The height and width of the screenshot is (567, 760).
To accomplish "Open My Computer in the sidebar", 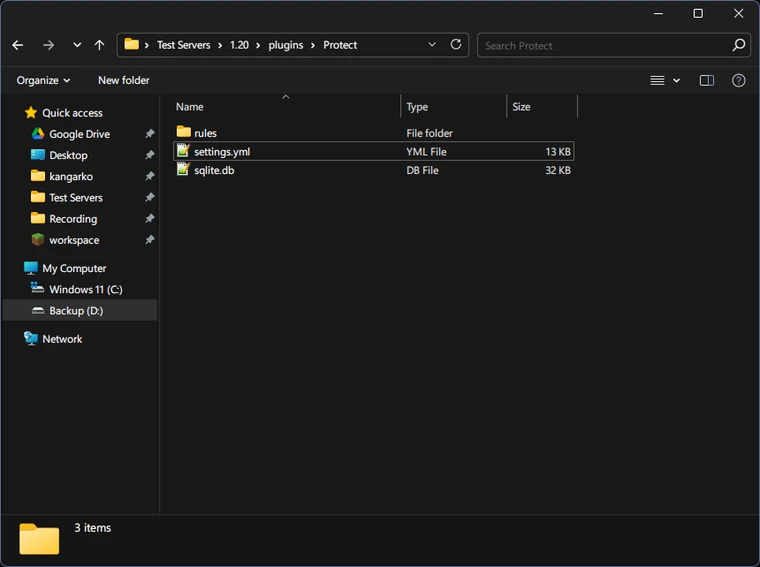I will [74, 268].
